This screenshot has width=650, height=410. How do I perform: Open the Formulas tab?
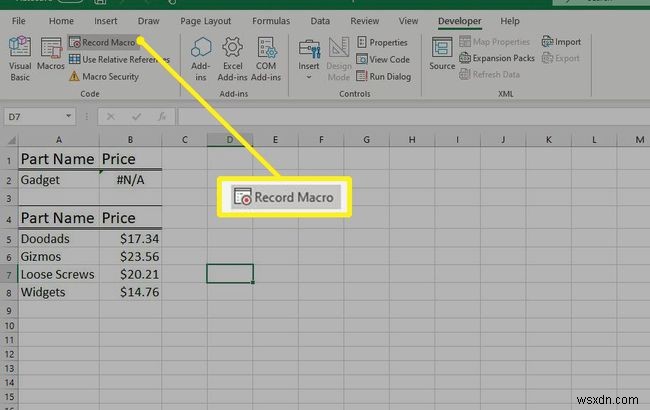(x=271, y=21)
